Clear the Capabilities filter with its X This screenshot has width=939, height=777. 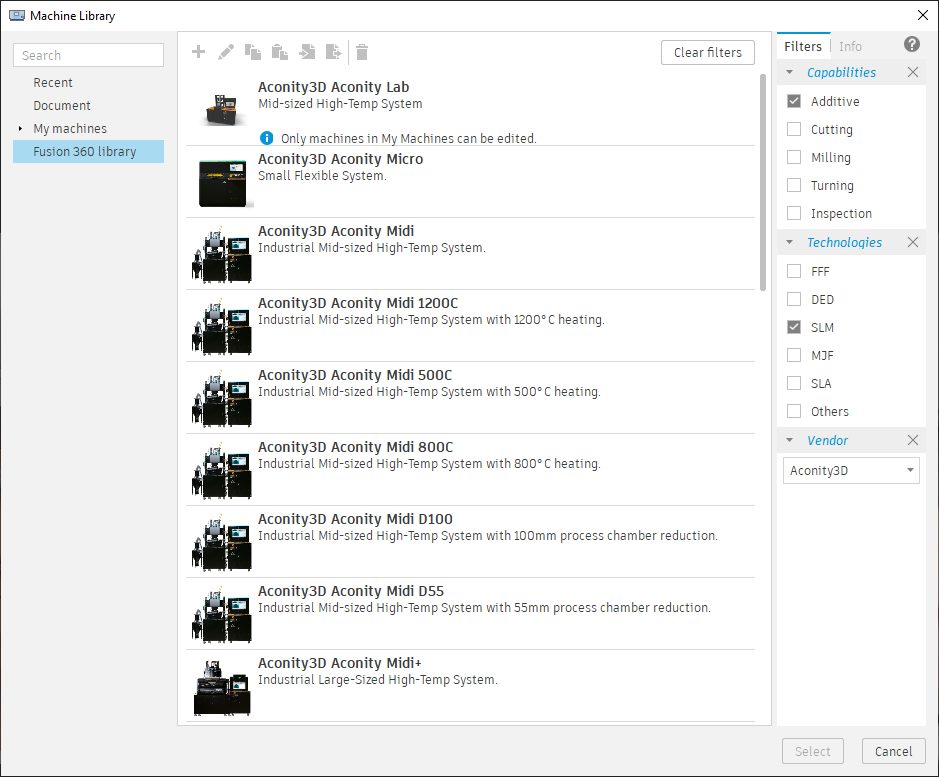913,72
